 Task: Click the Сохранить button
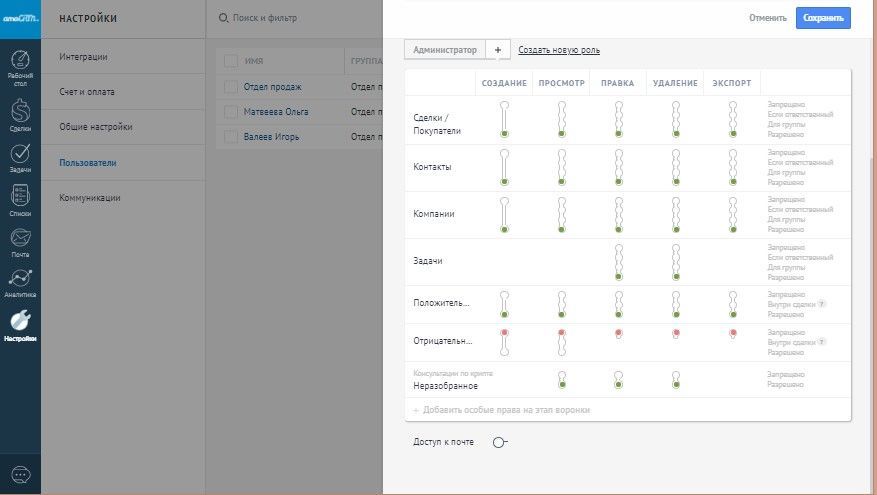[823, 18]
